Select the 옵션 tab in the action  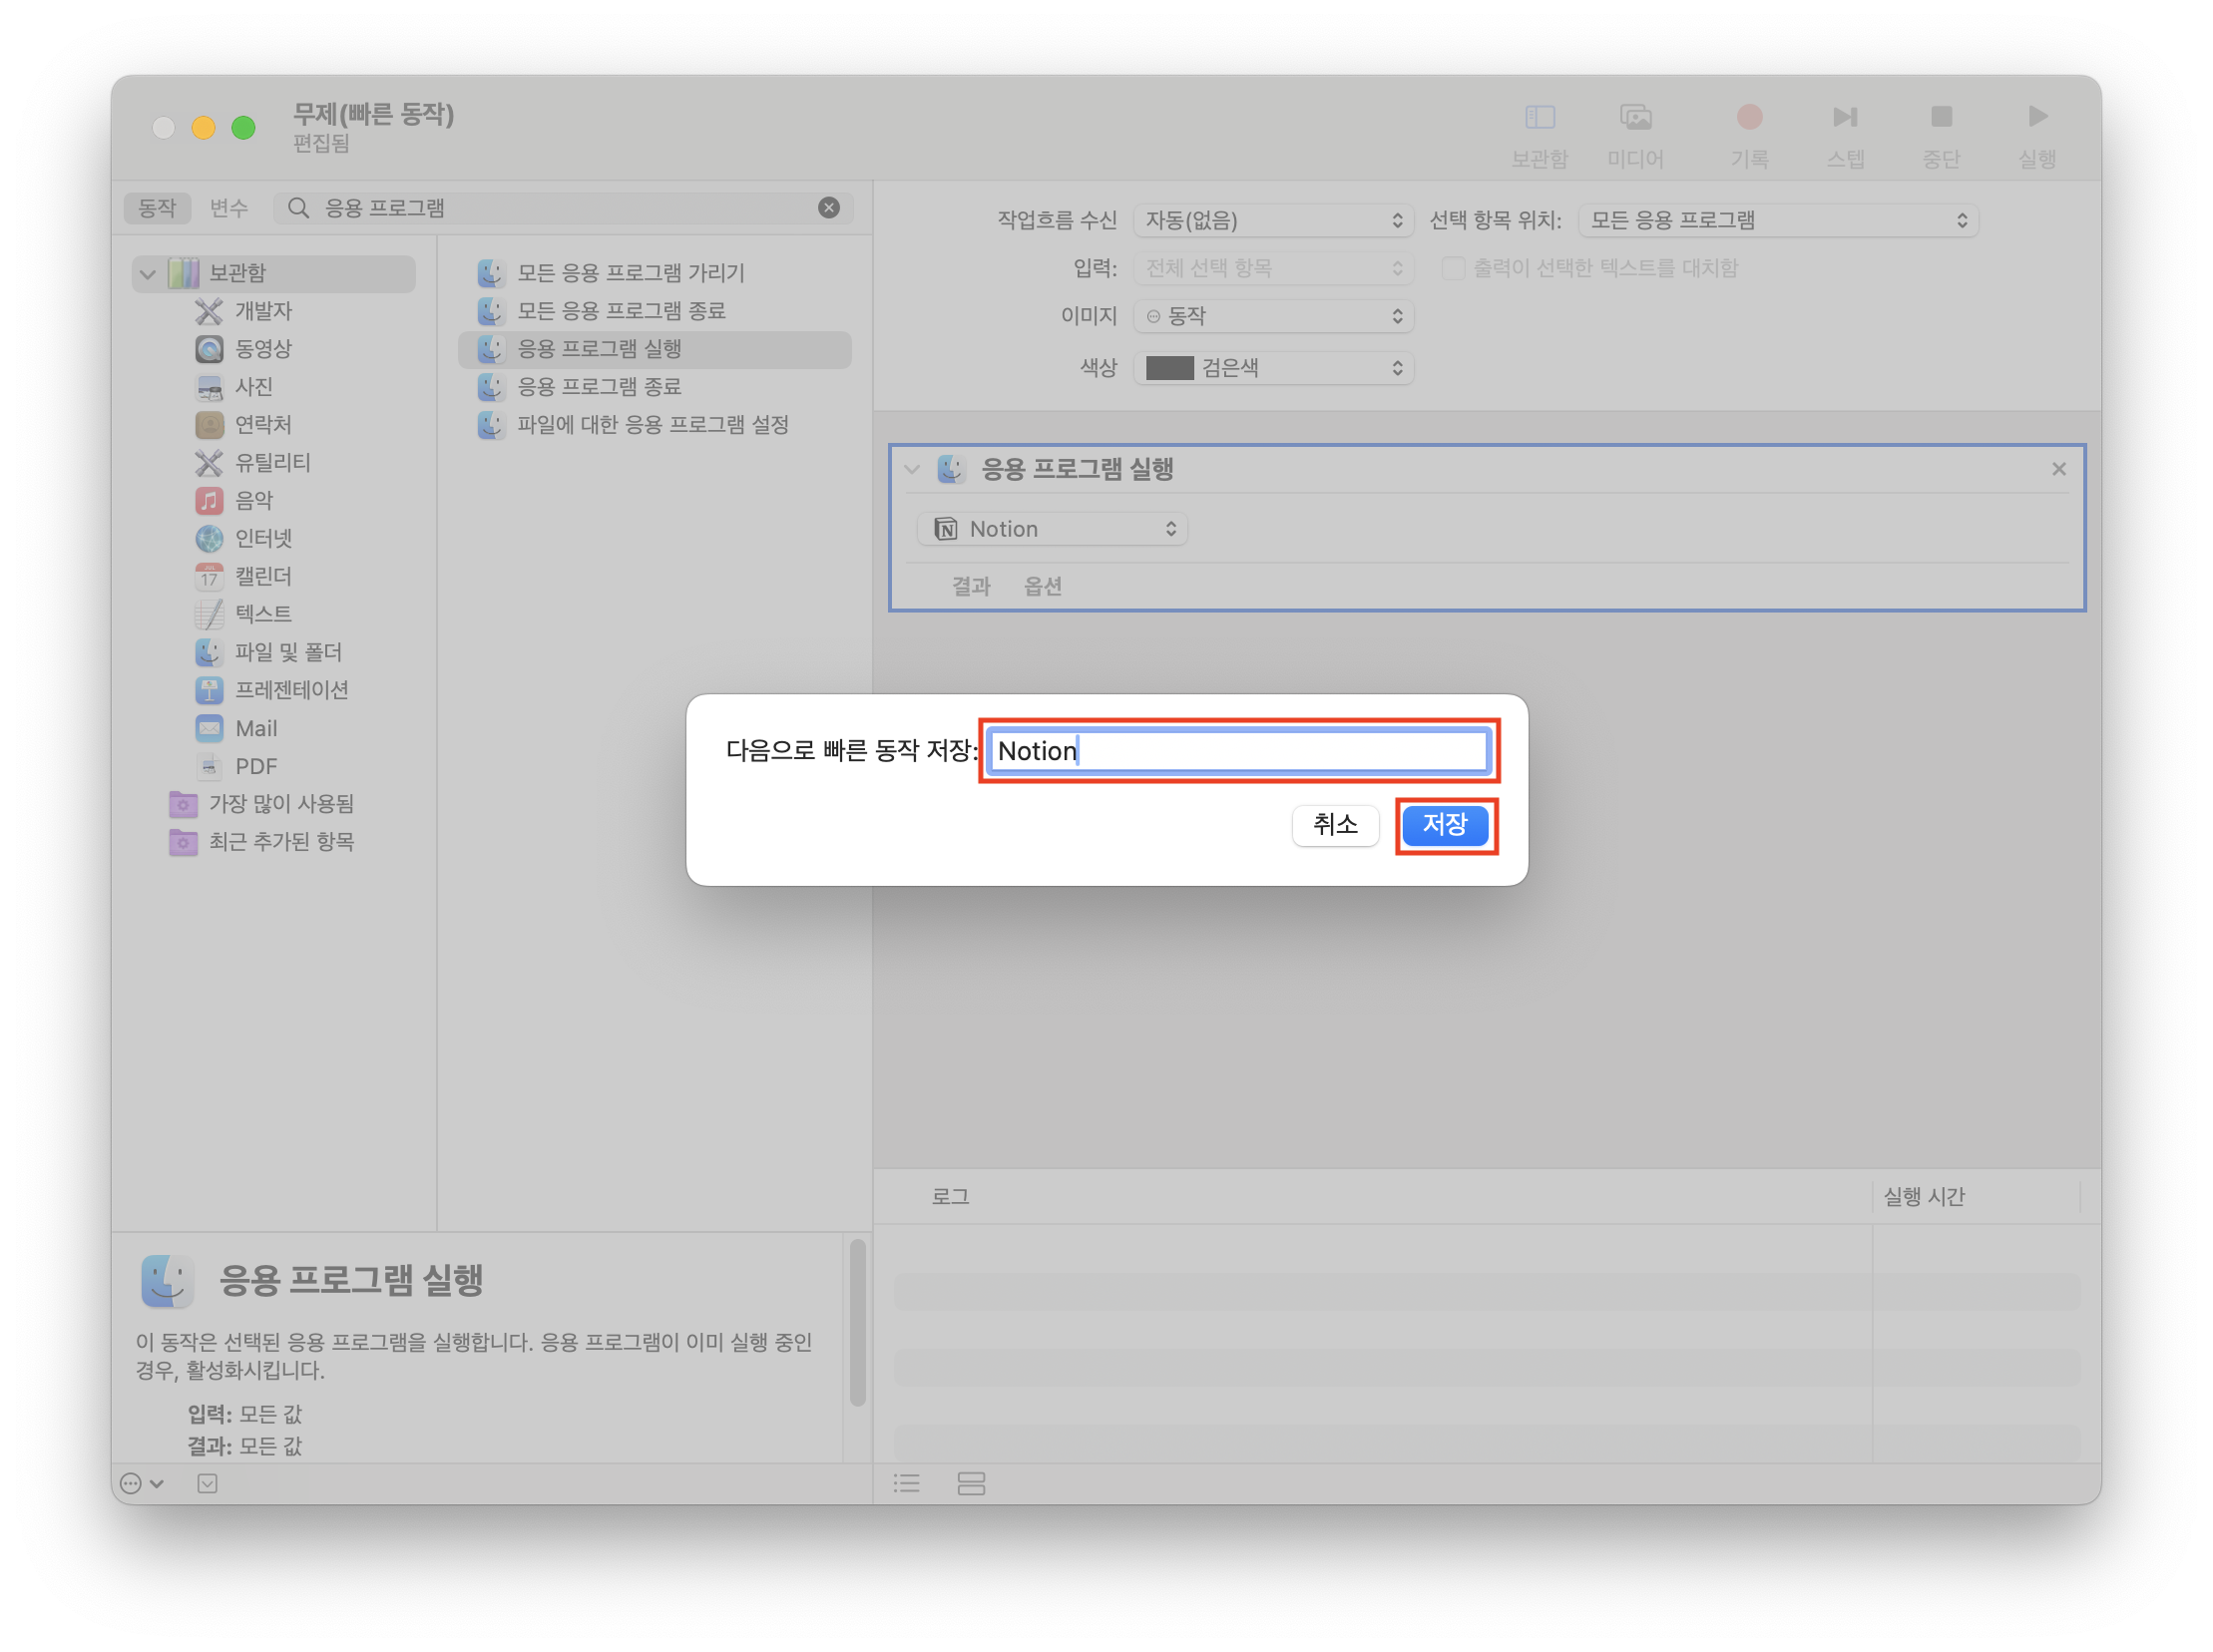tap(1042, 586)
